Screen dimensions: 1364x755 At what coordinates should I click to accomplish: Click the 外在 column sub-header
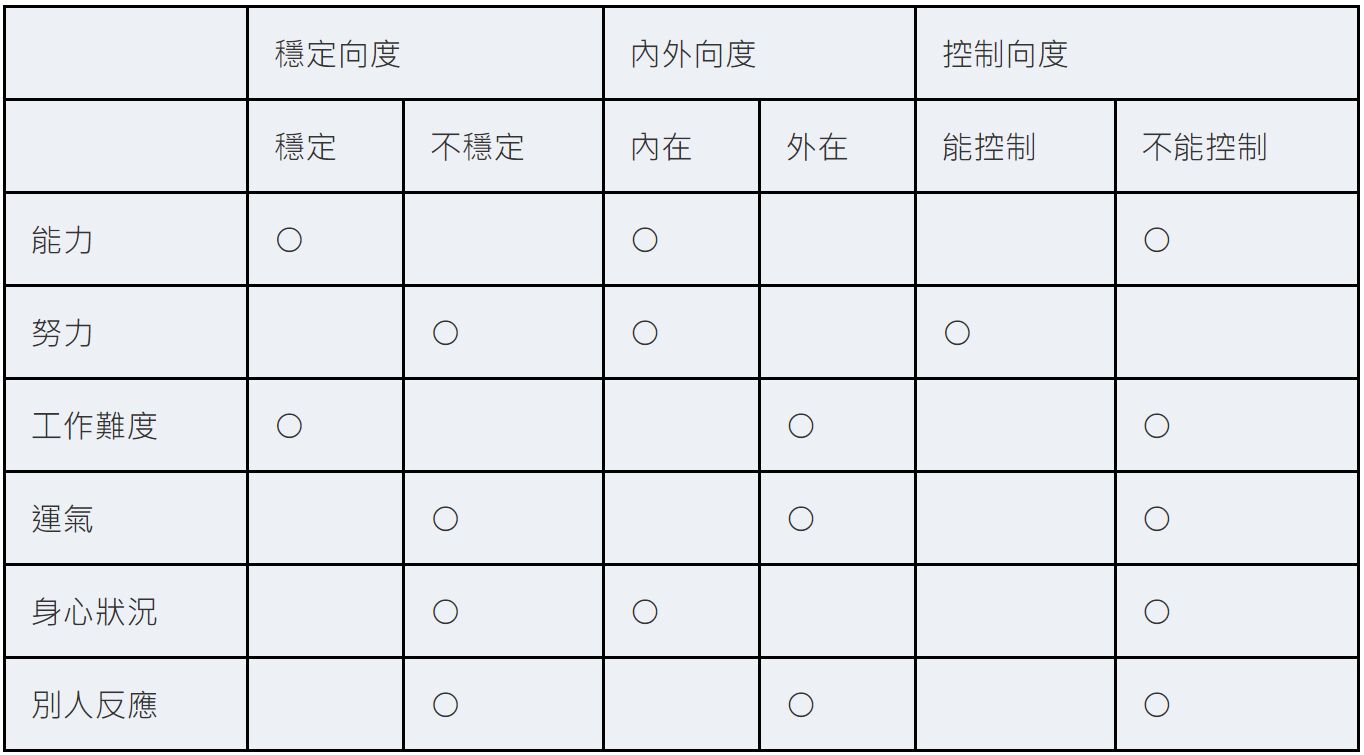(817, 148)
